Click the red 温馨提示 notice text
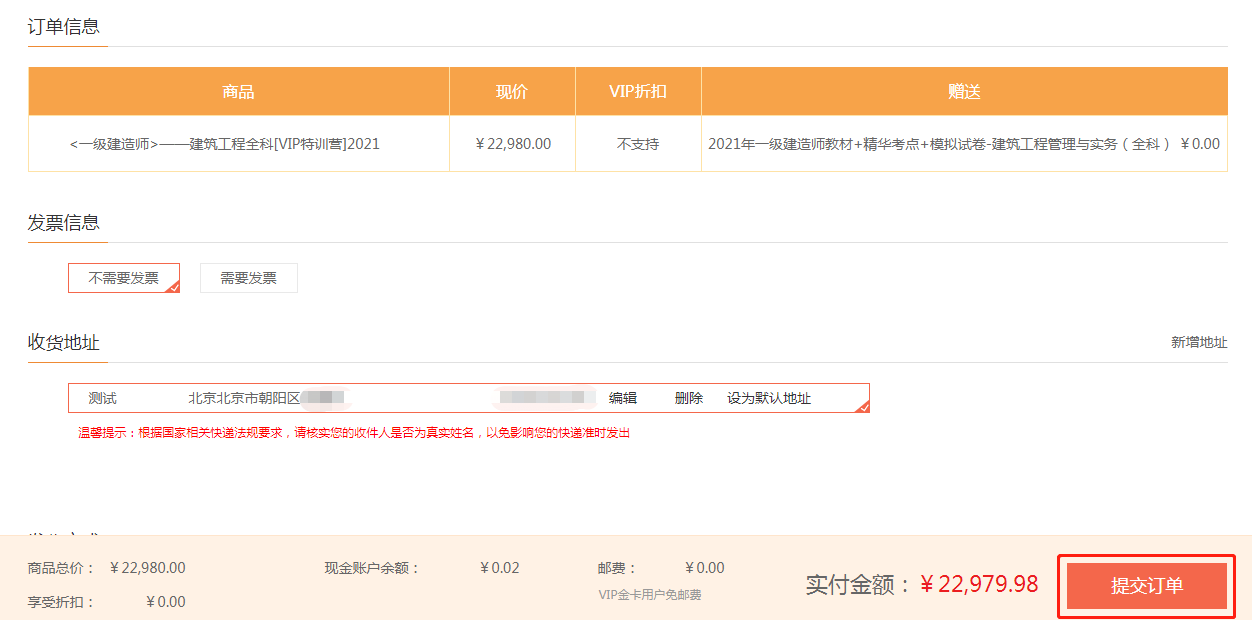Screen dimensions: 1252x620 click(354, 433)
